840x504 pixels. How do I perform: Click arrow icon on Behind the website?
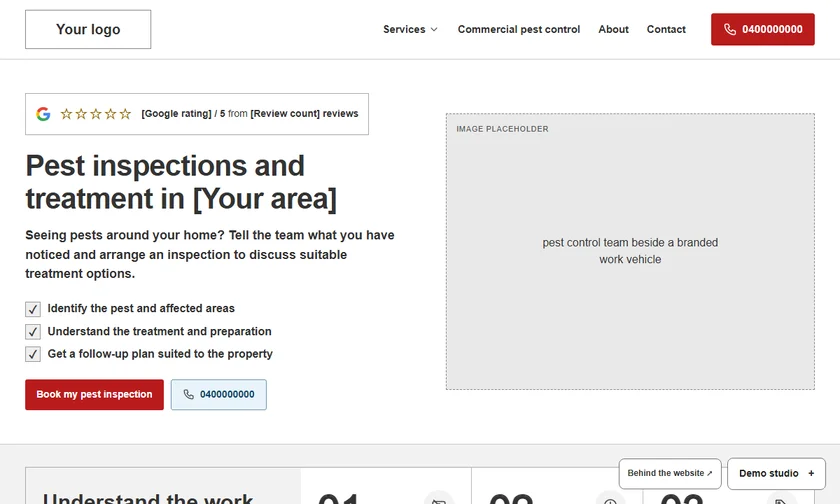[709, 473]
